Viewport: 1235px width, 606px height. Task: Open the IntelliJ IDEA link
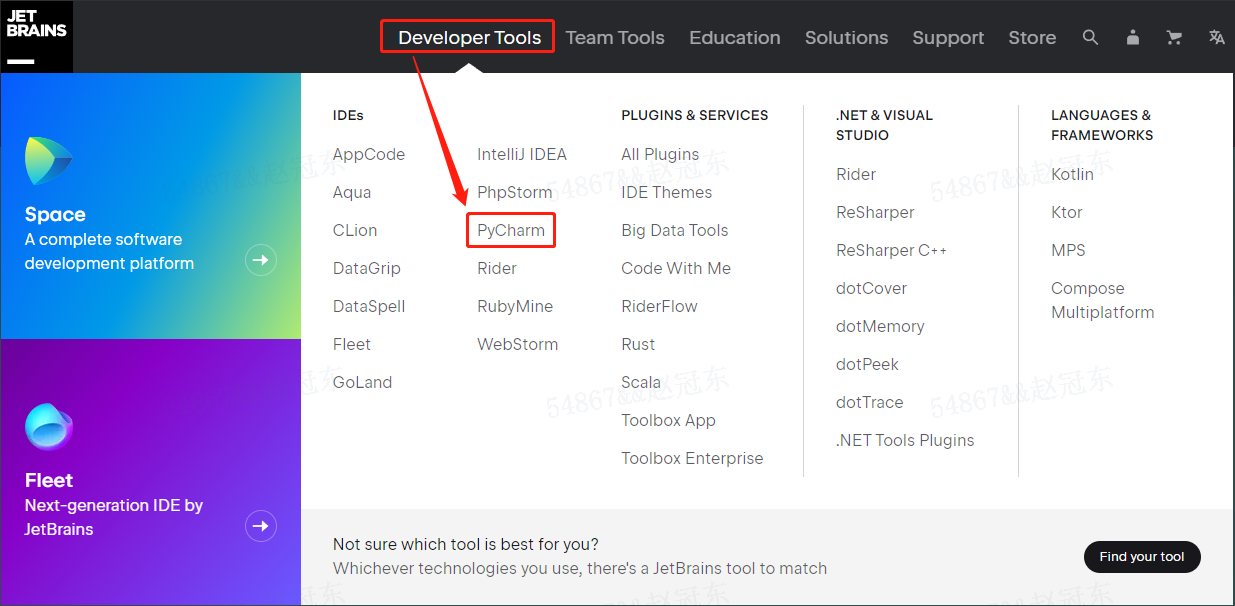click(x=522, y=154)
